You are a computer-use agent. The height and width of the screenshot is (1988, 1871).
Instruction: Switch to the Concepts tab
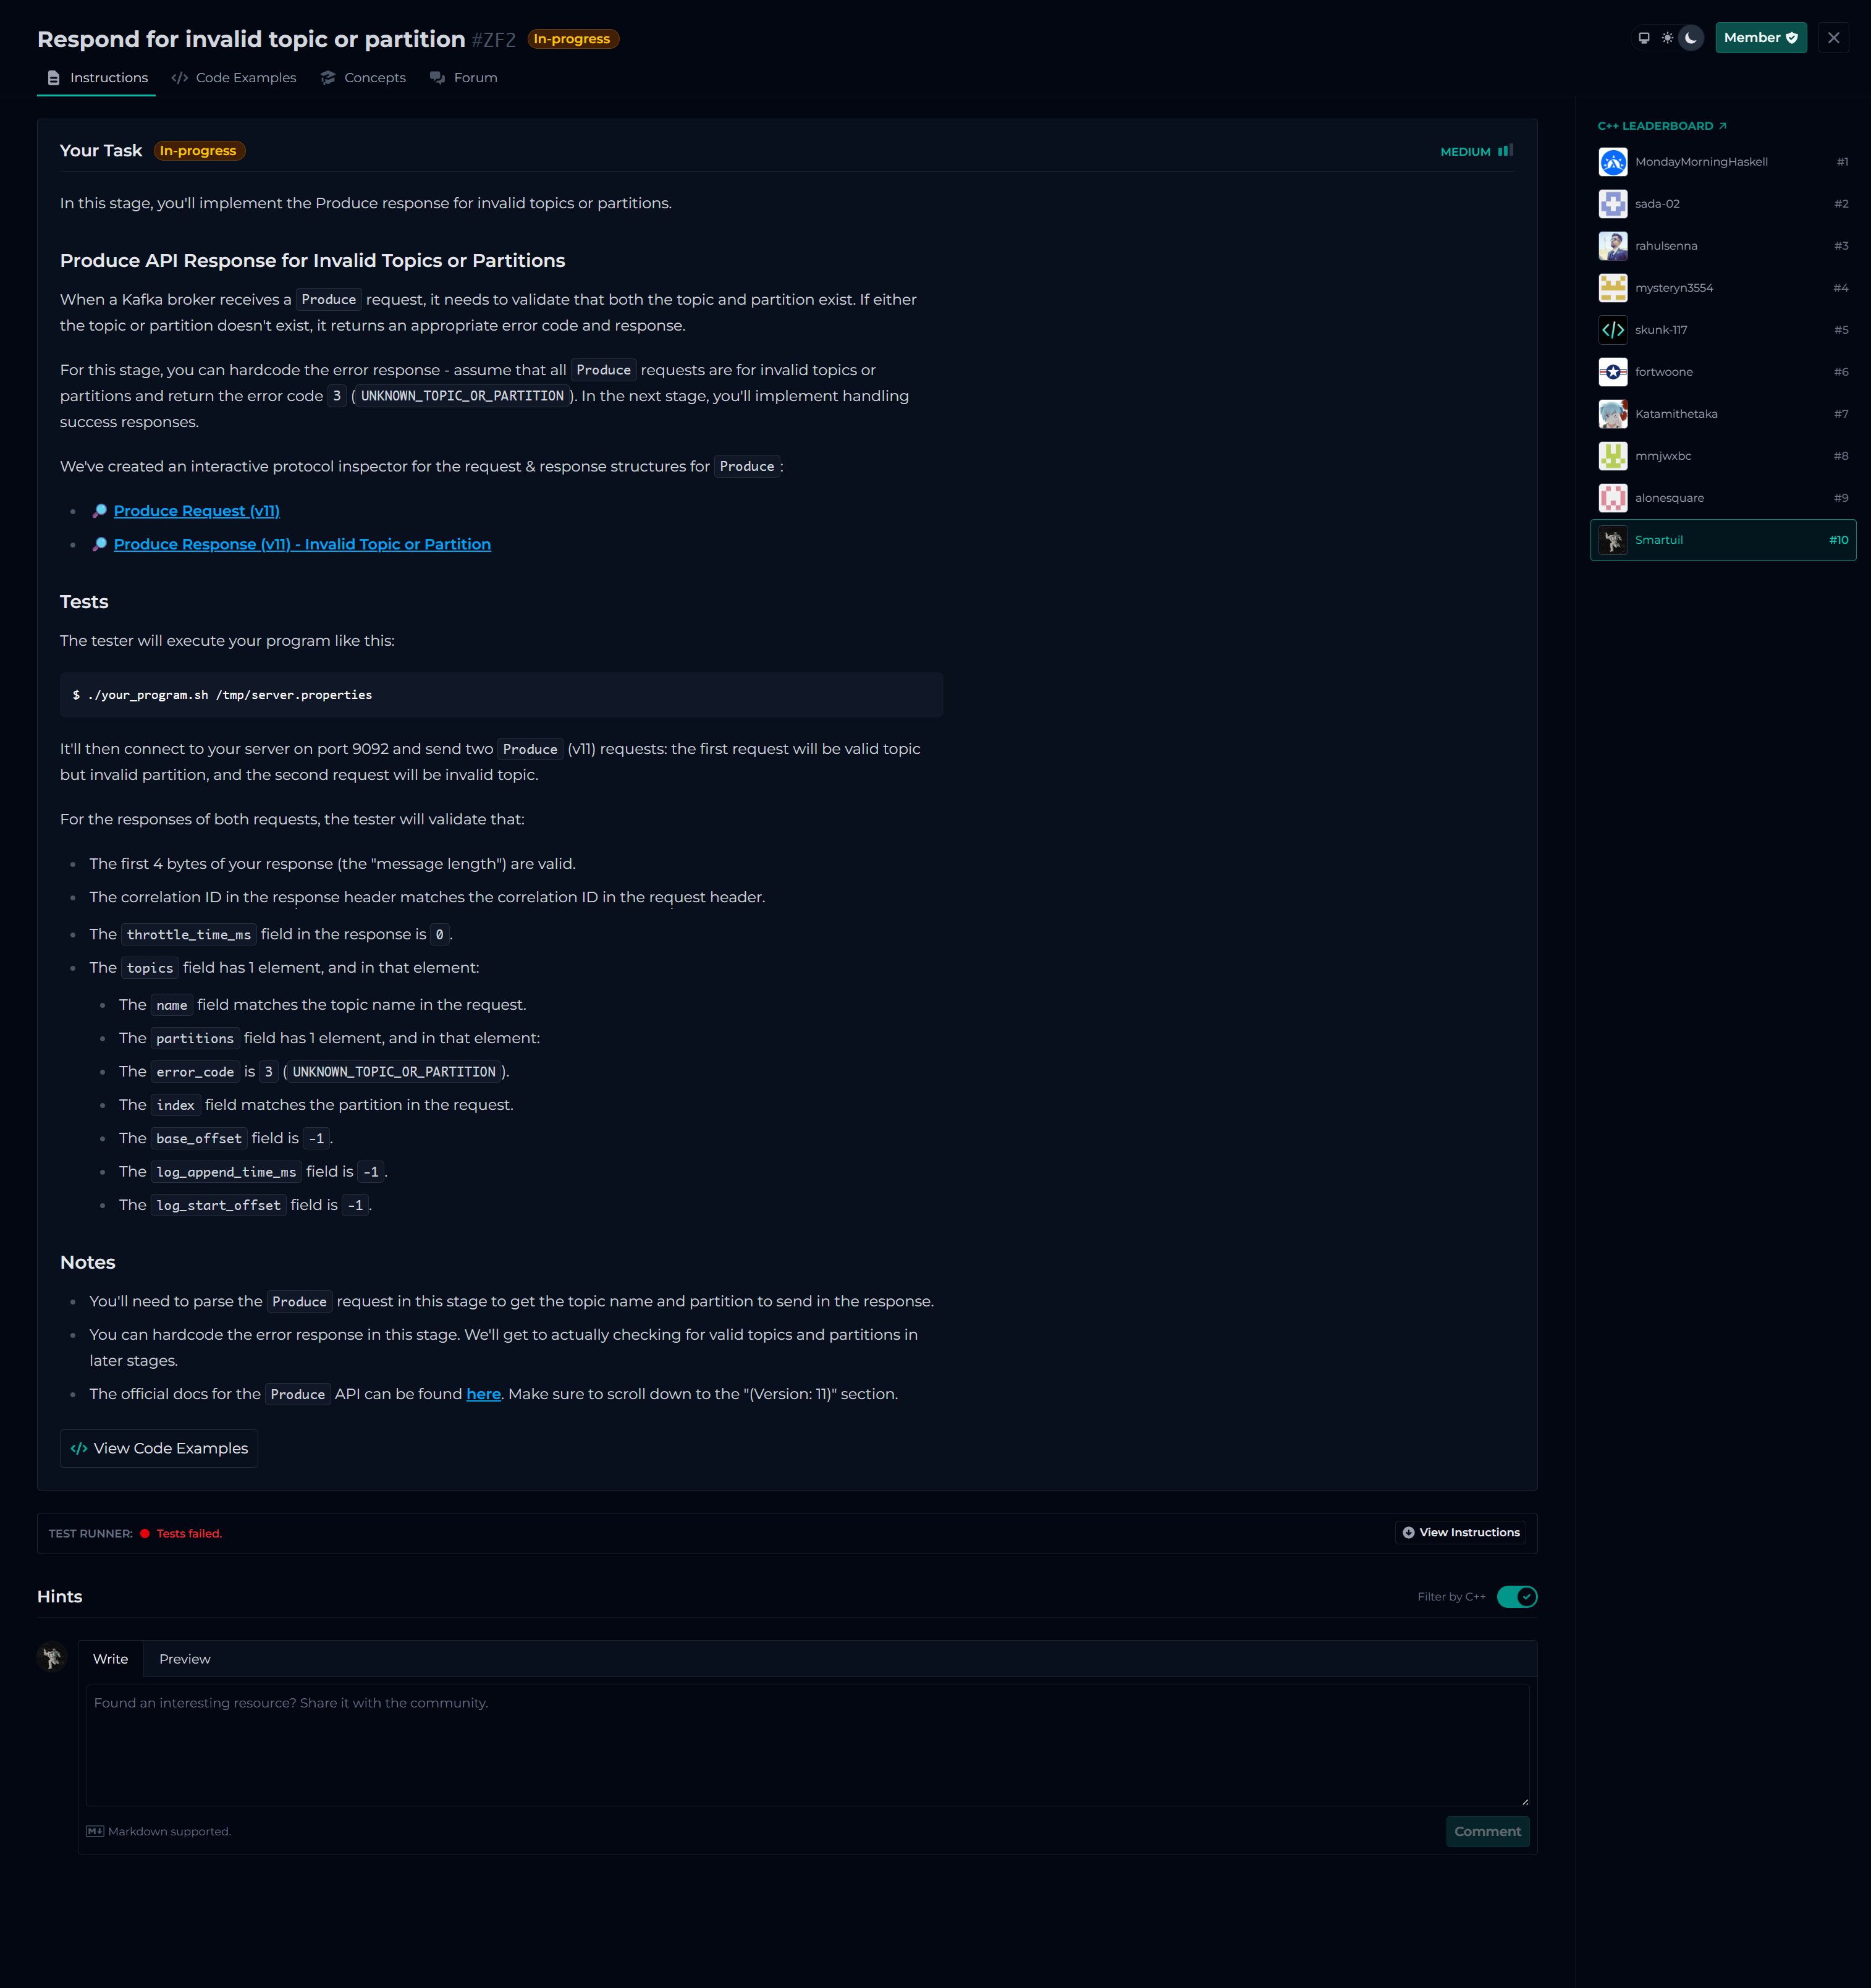pos(363,78)
